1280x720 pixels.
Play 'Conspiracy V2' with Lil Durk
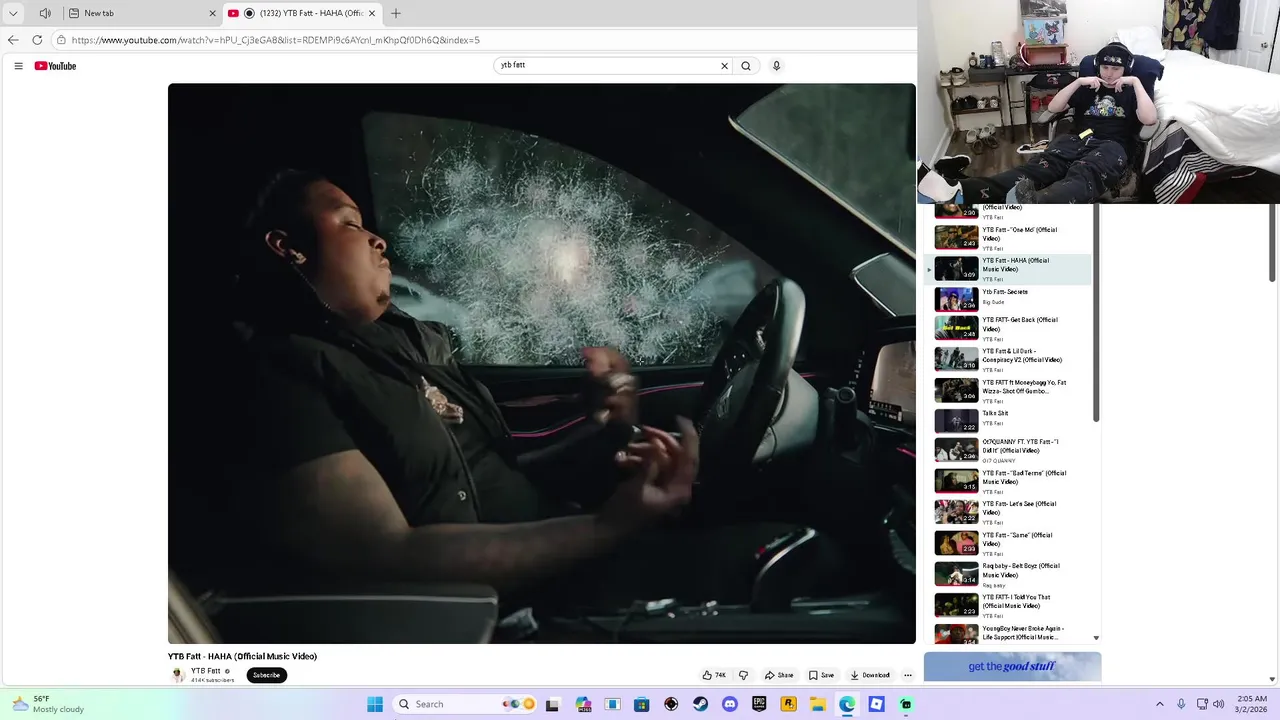1010,359
